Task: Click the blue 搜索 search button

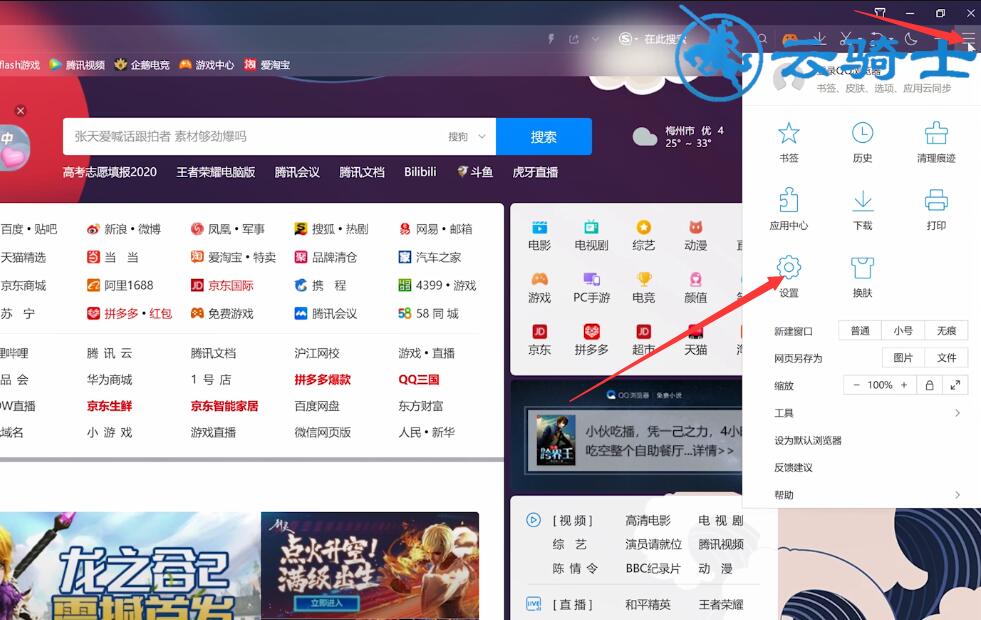Action: click(544, 136)
